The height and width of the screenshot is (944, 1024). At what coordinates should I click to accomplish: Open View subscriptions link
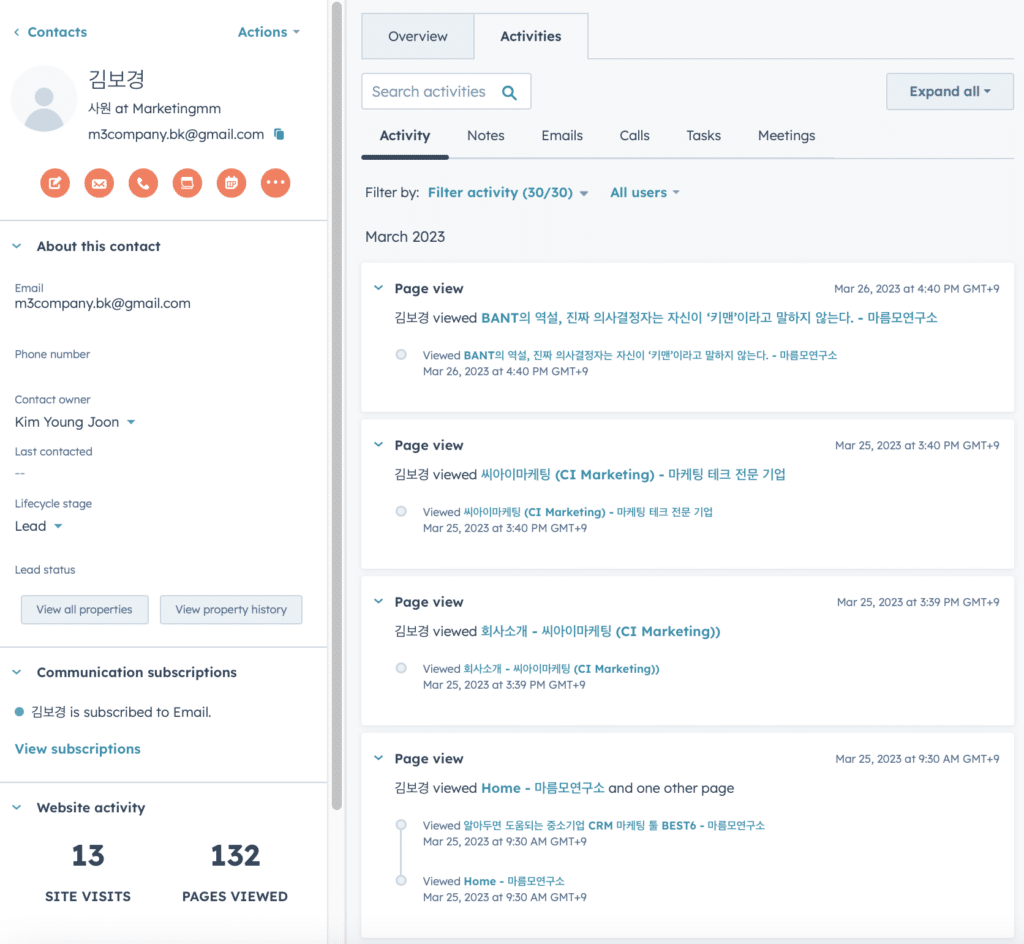pos(78,749)
